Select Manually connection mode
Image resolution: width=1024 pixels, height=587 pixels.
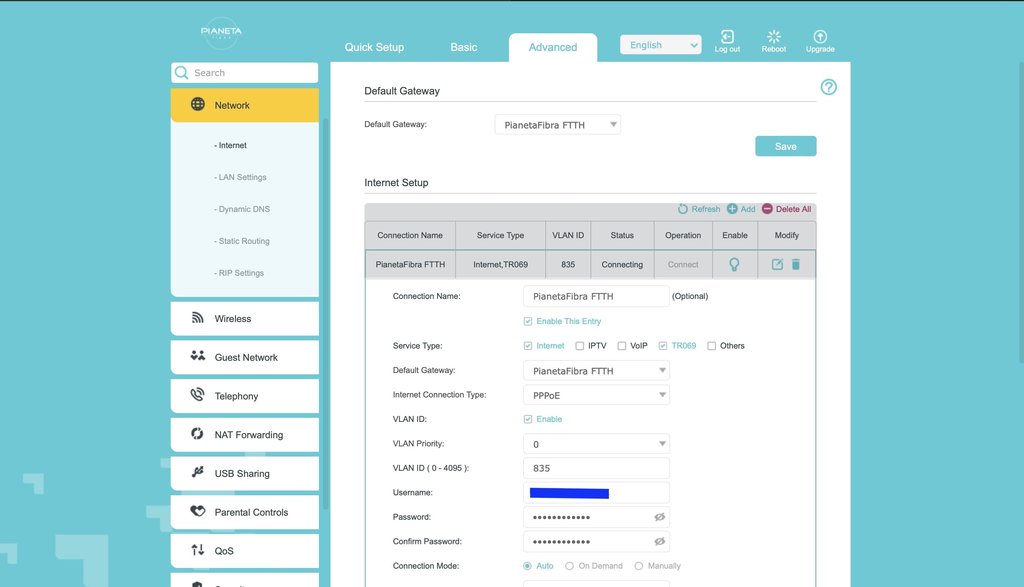click(x=639, y=566)
